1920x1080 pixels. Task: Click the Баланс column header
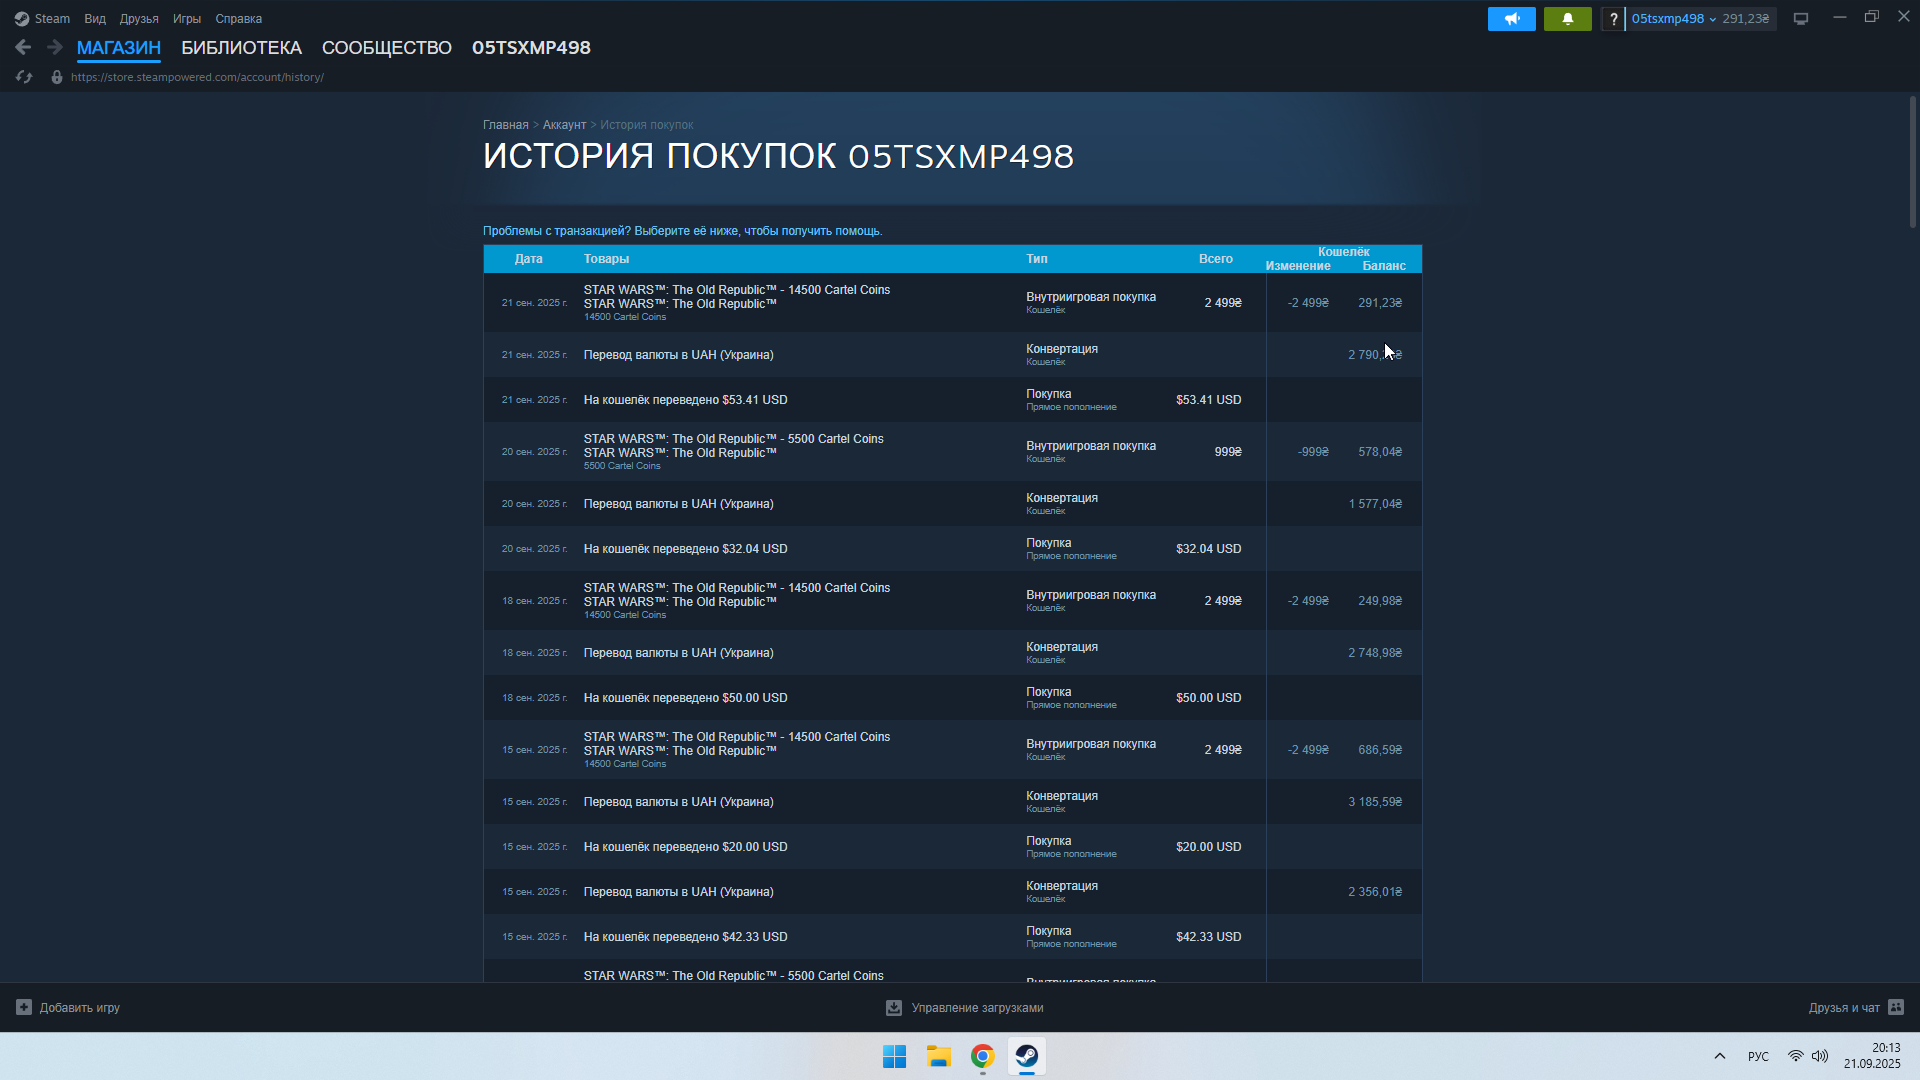1384,266
